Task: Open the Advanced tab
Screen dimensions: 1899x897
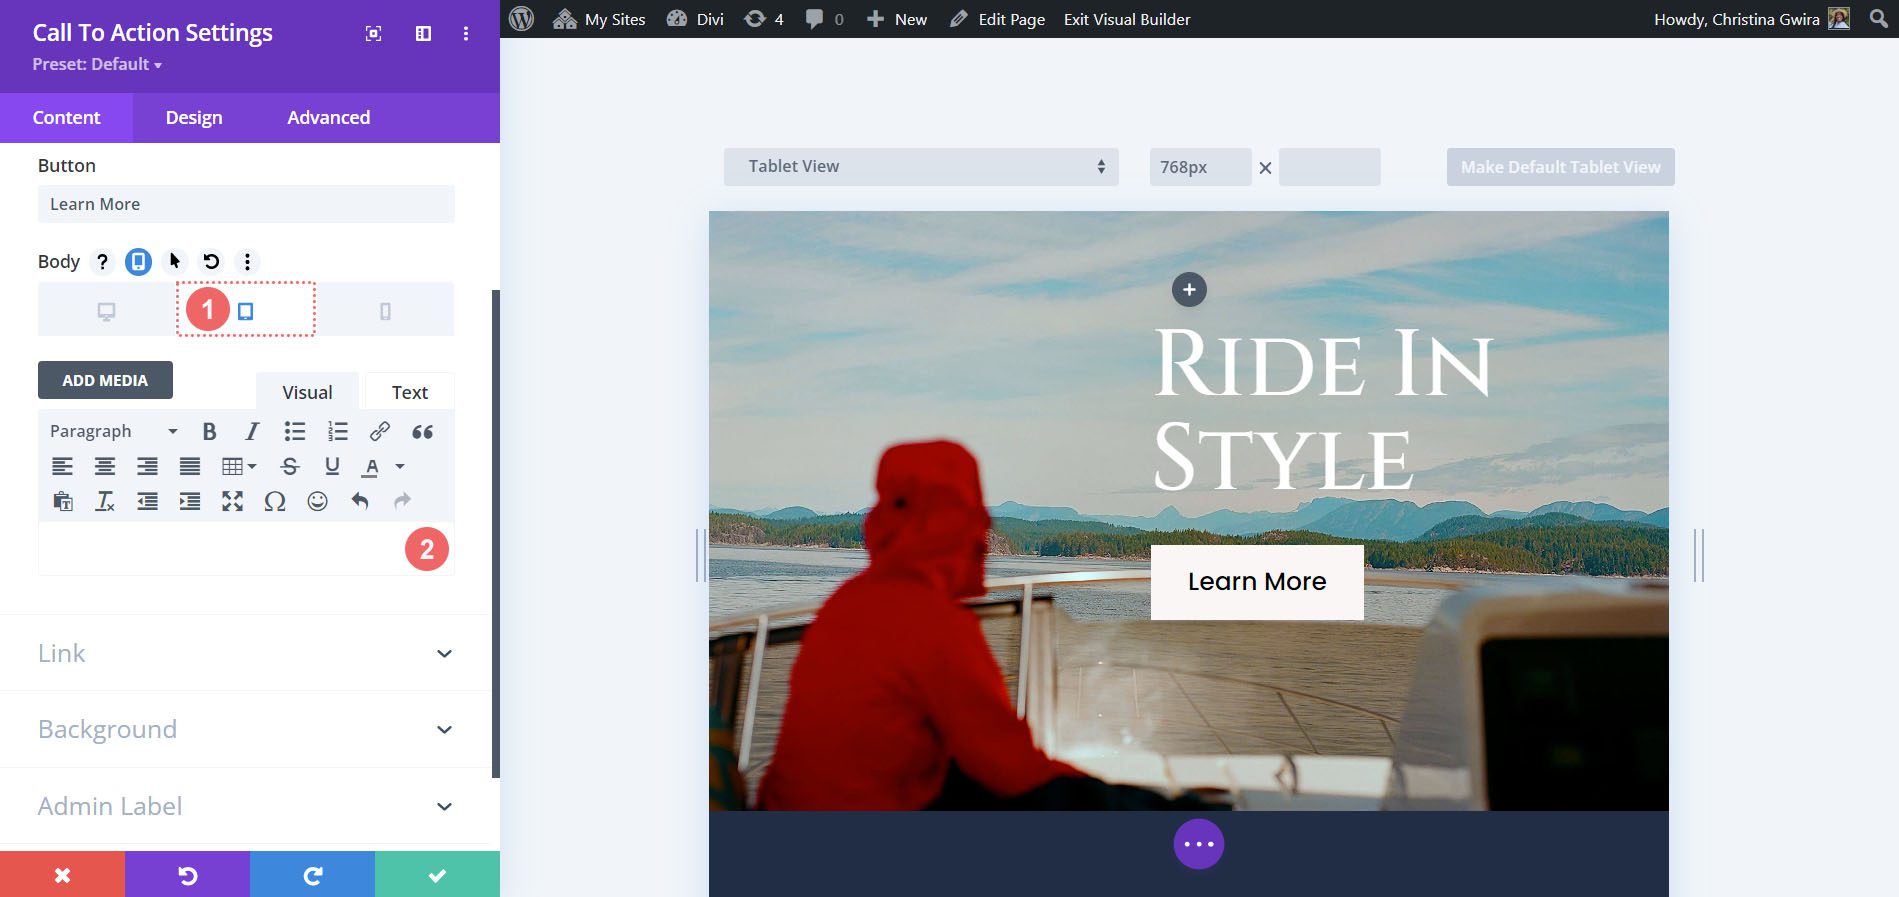Action: tap(328, 118)
